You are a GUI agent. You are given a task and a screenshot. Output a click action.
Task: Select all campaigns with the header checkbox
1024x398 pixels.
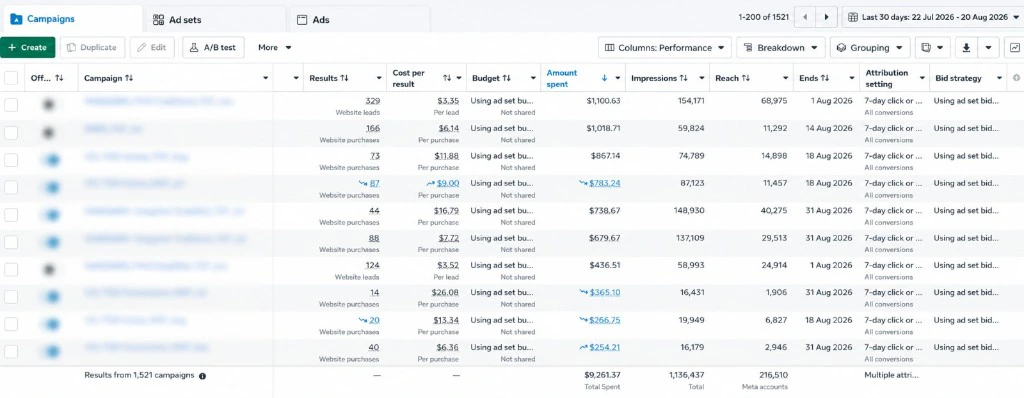(11, 78)
